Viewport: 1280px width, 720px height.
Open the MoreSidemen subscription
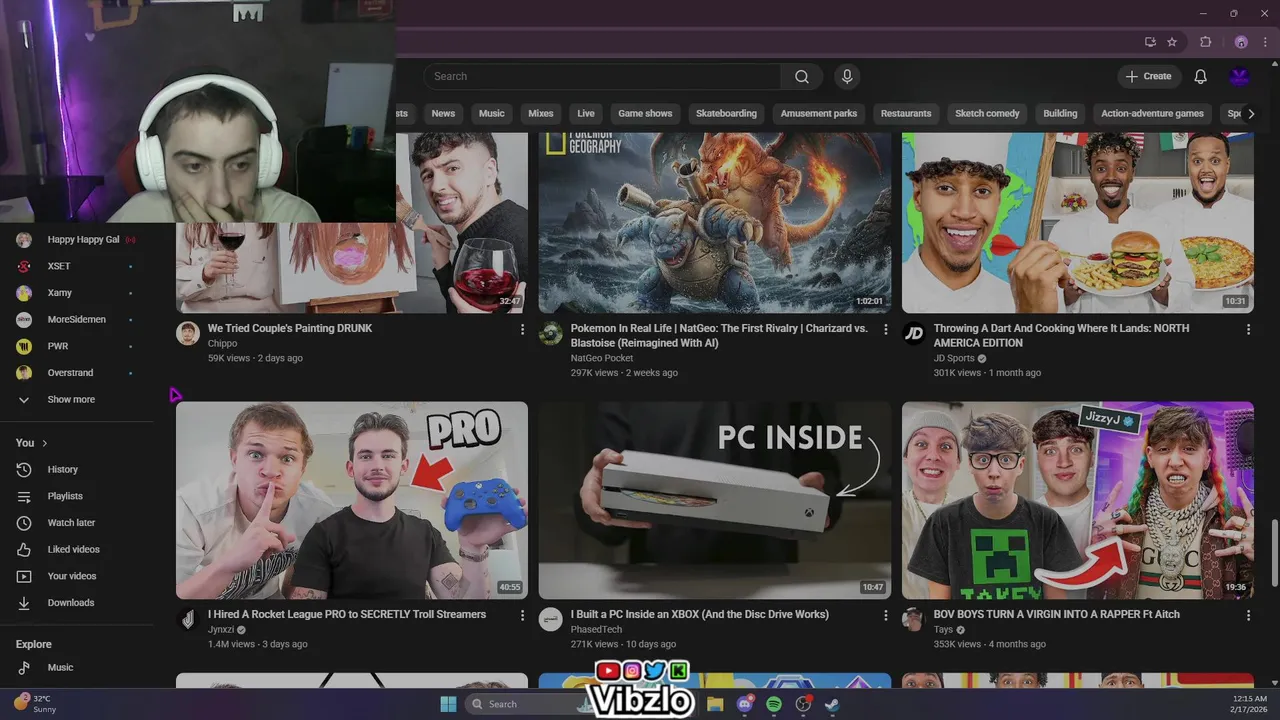(x=77, y=320)
